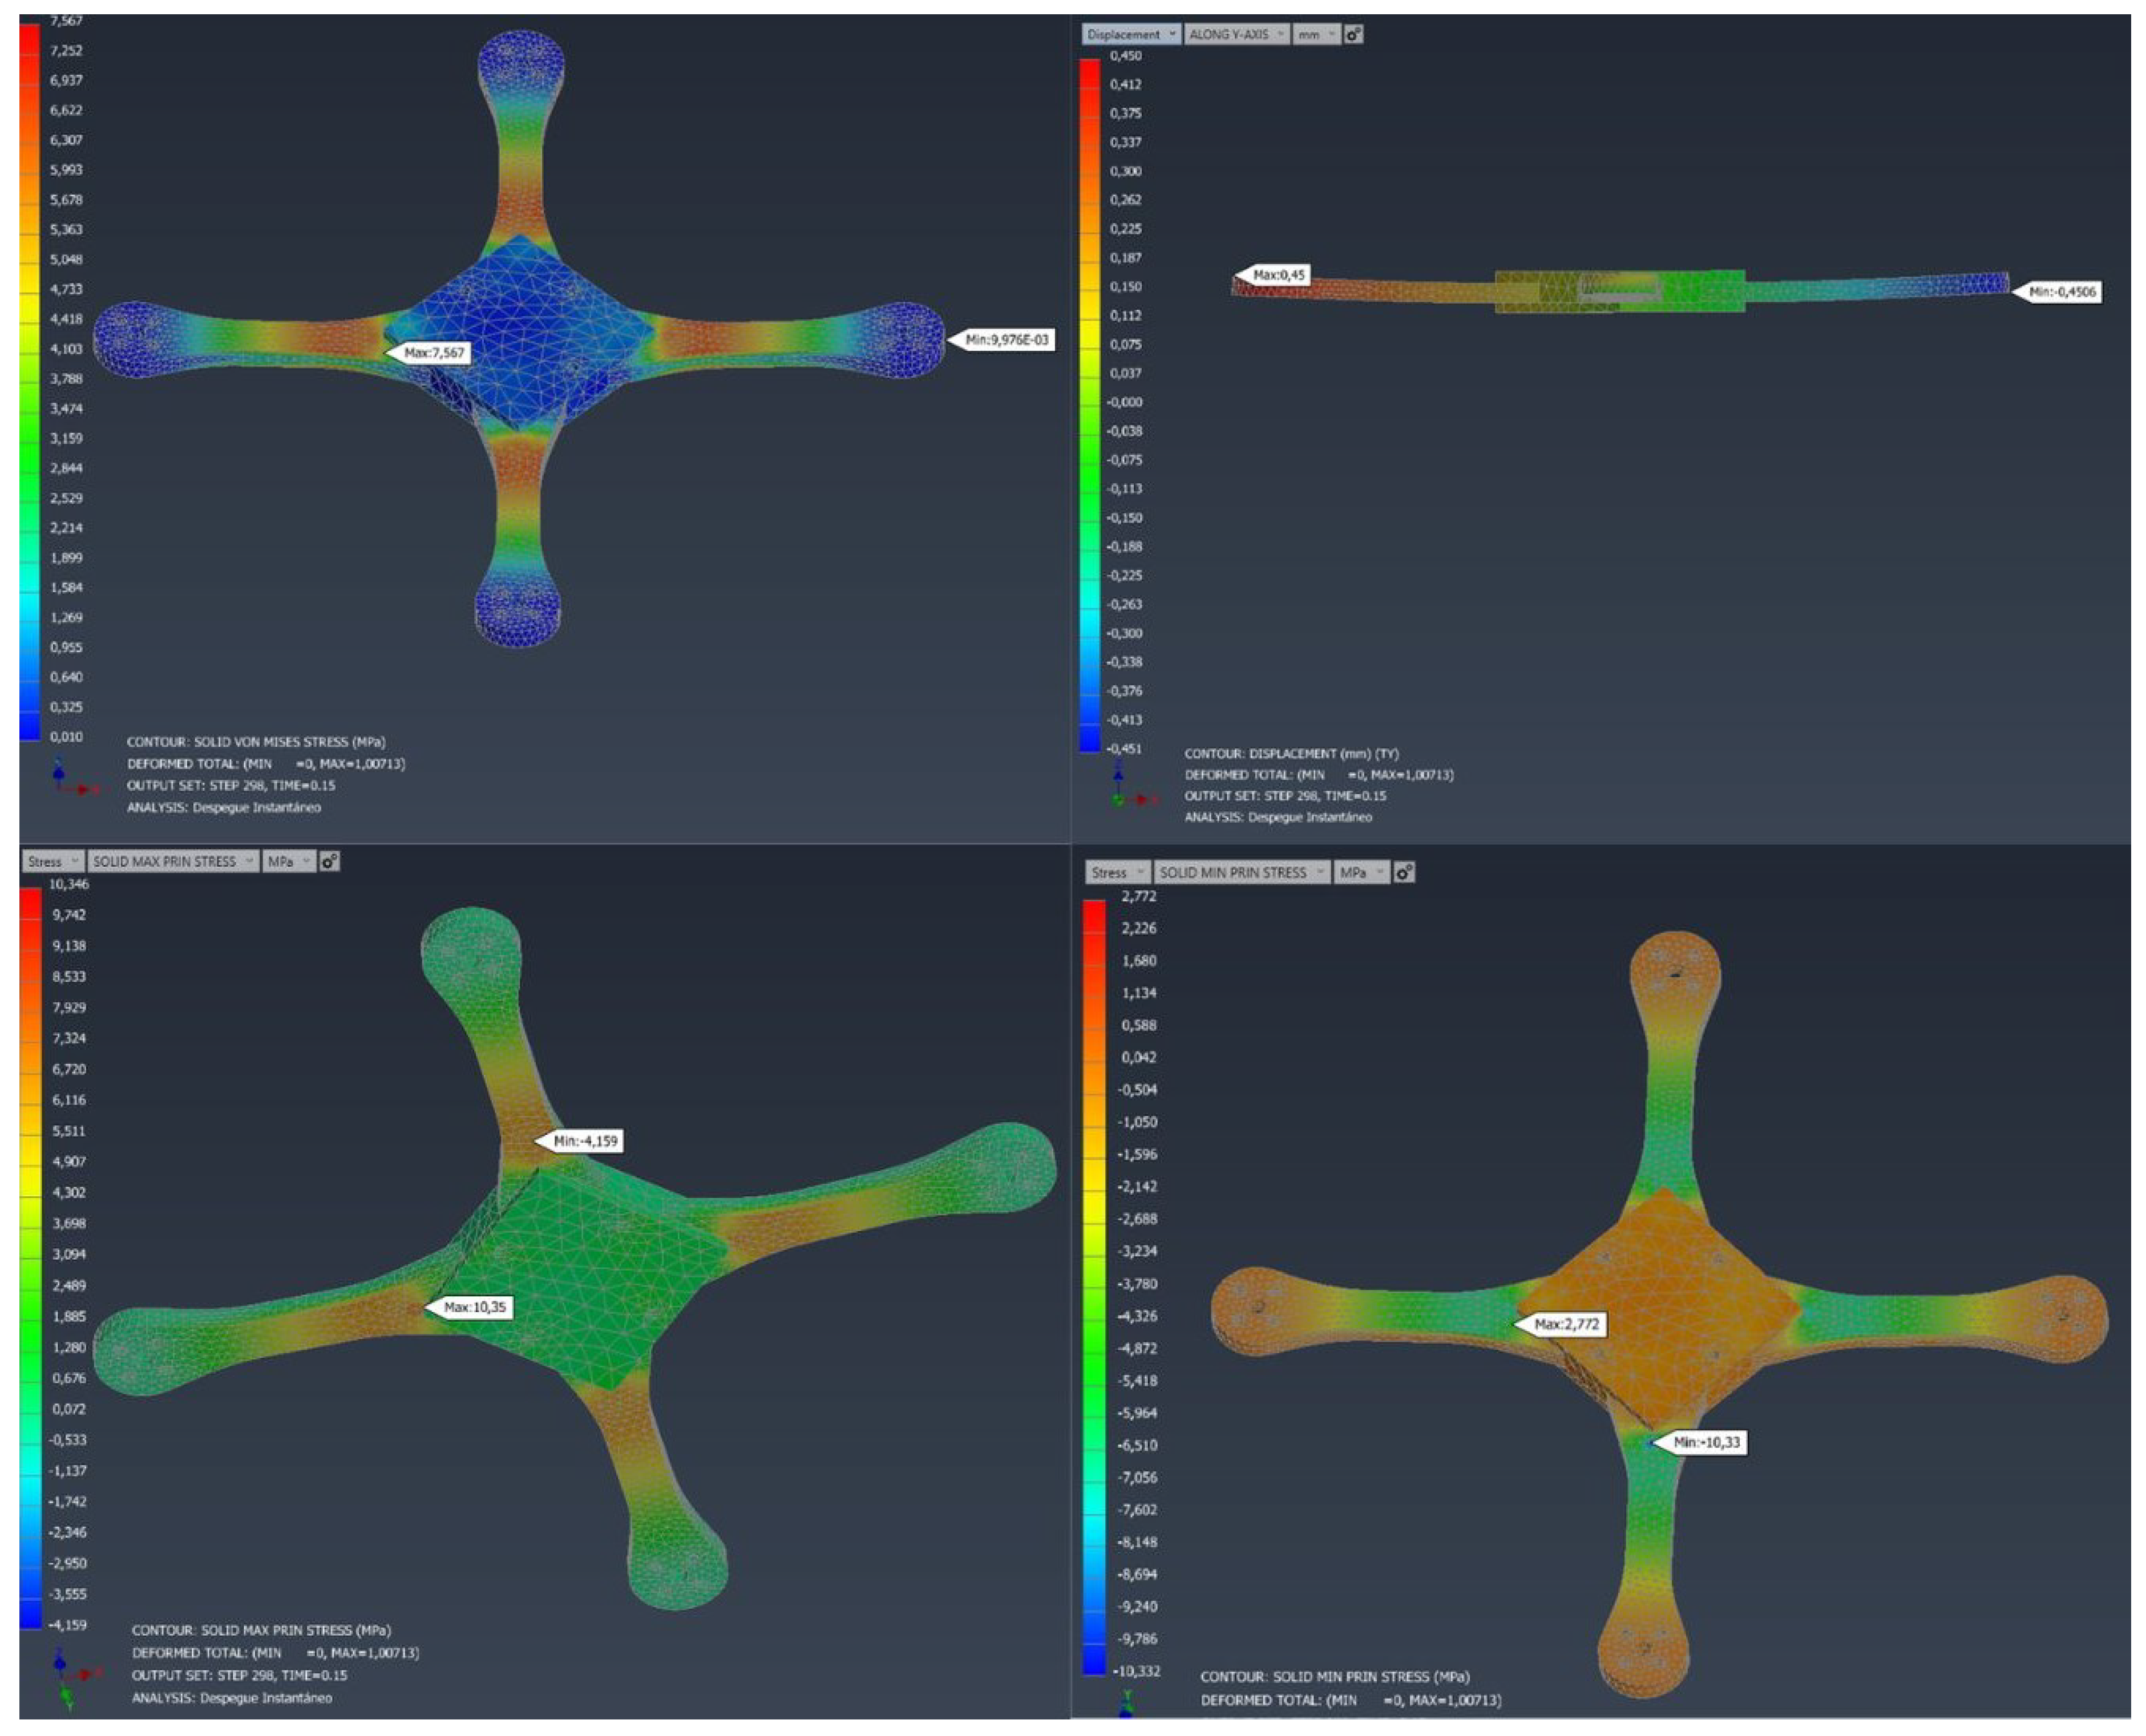
Task: Open the Displacement result type dropdown
Action: click(1130, 34)
